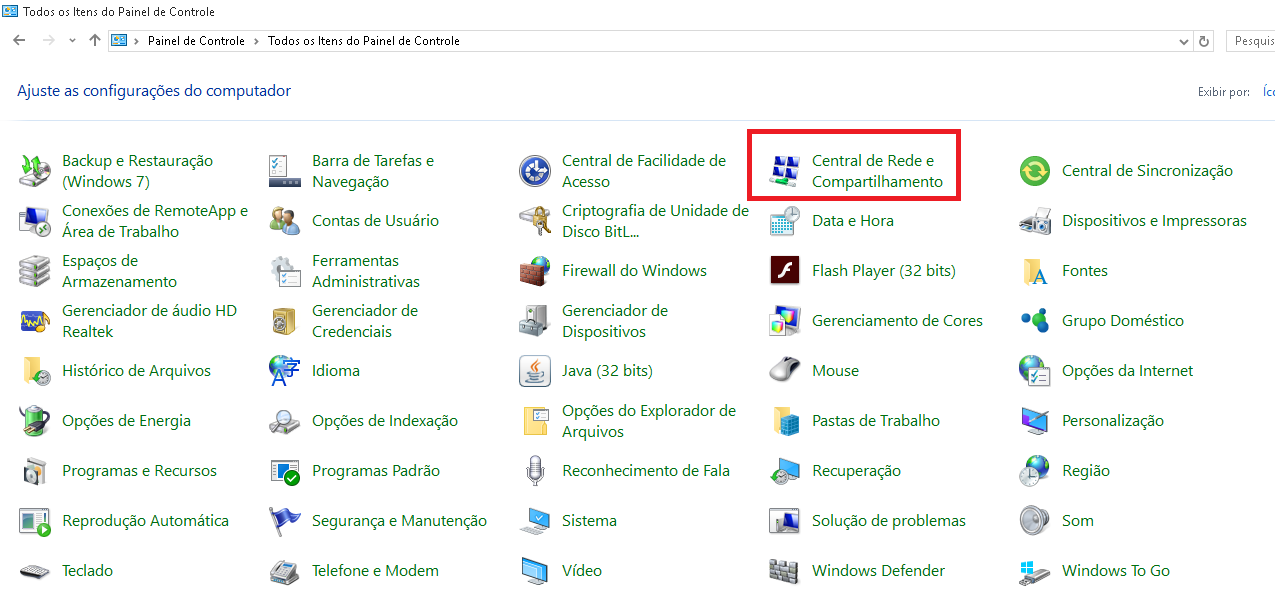Screen dimensions: 1275x616
Task: Open the Teclado keyboard icon
Action: pyautogui.click(x=35, y=571)
